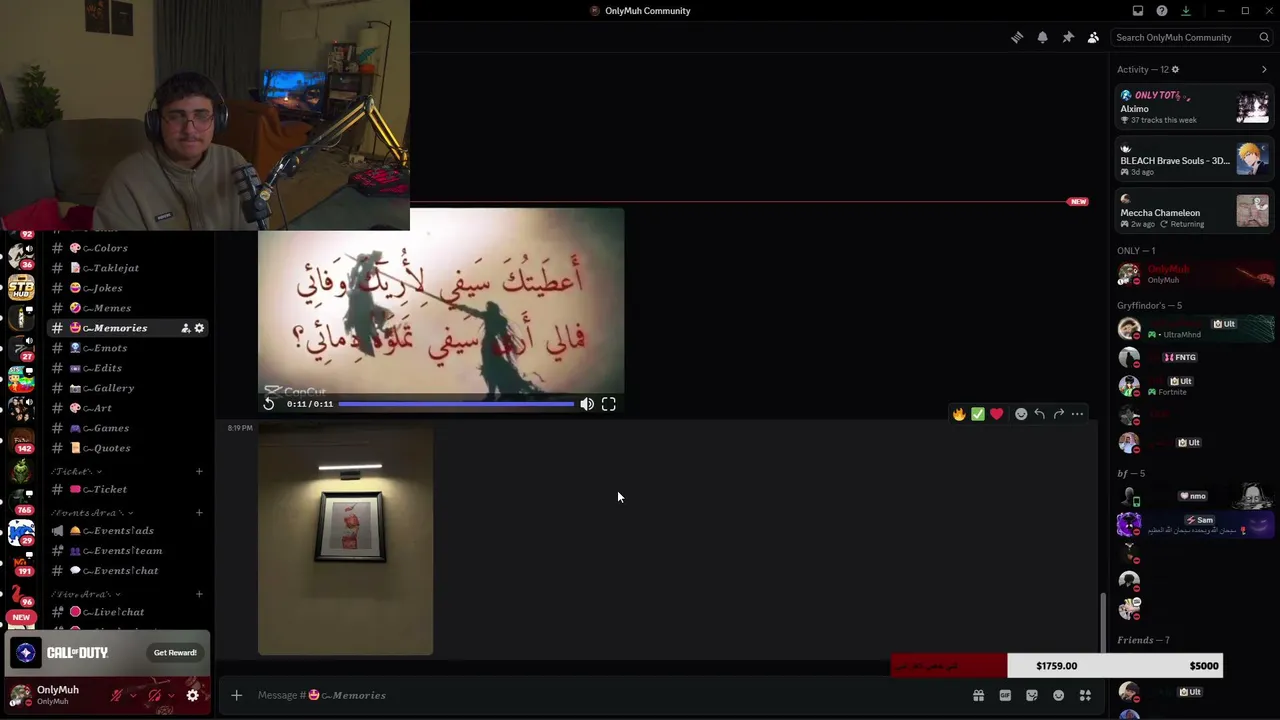
Task: Open the Meccha Chameleon activity card
Action: click(x=1194, y=211)
